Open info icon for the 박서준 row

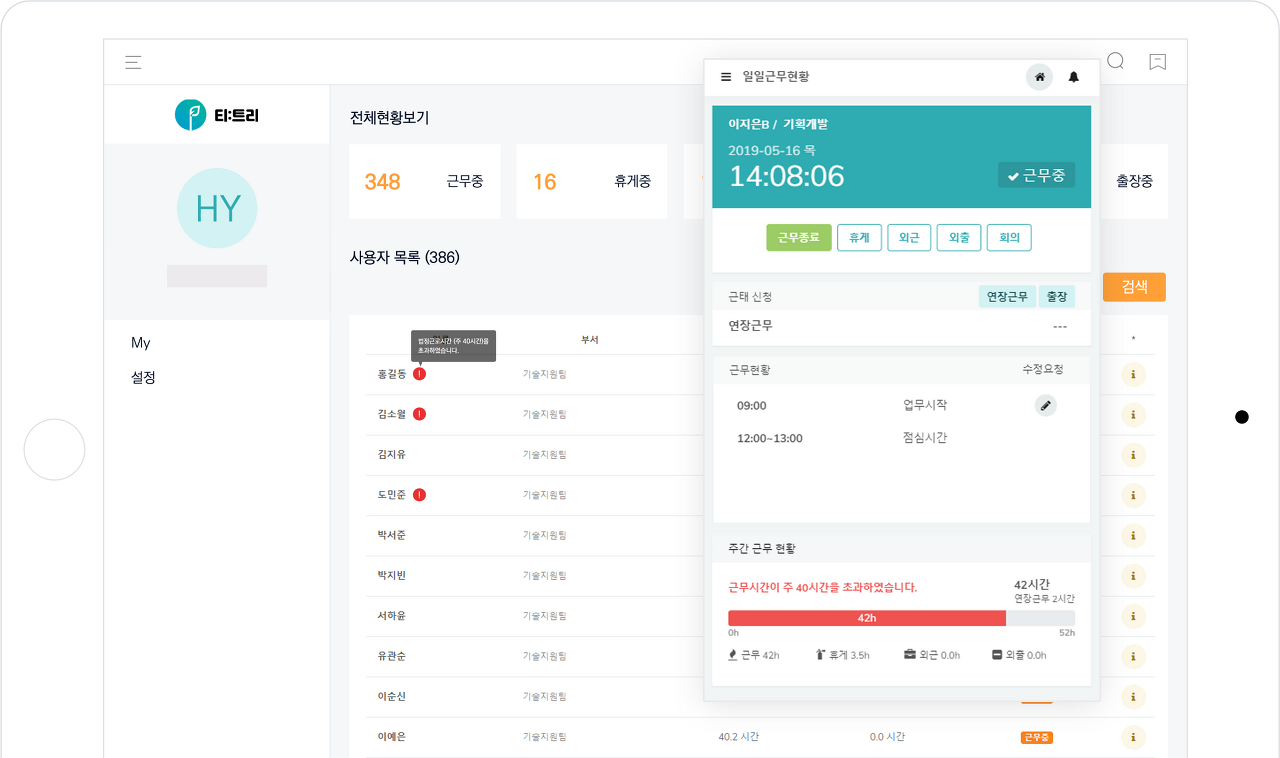tap(1133, 536)
